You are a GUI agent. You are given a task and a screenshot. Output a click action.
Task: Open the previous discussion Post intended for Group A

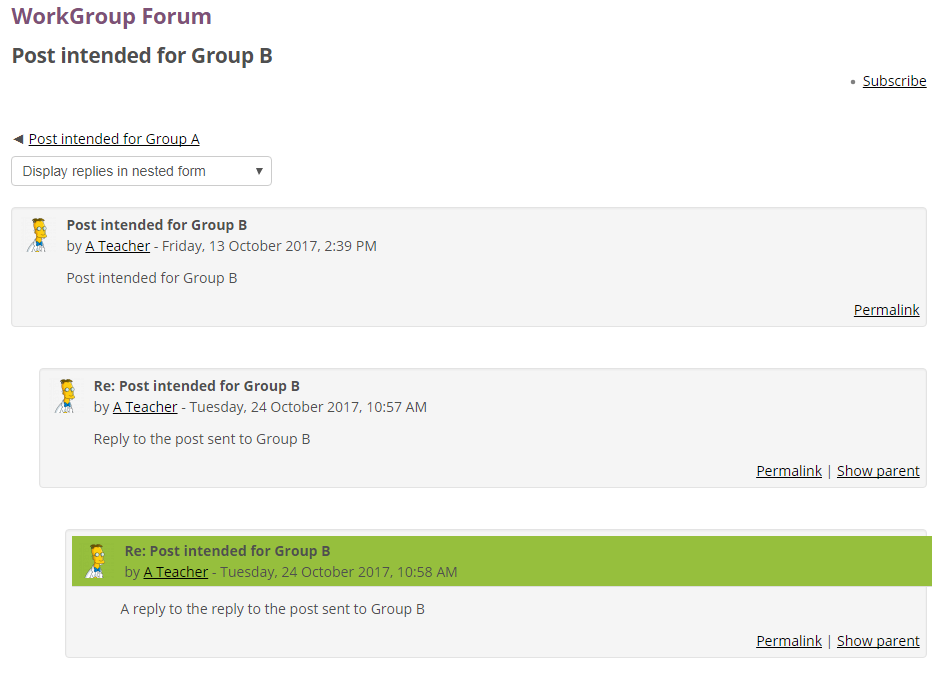[x=113, y=139]
